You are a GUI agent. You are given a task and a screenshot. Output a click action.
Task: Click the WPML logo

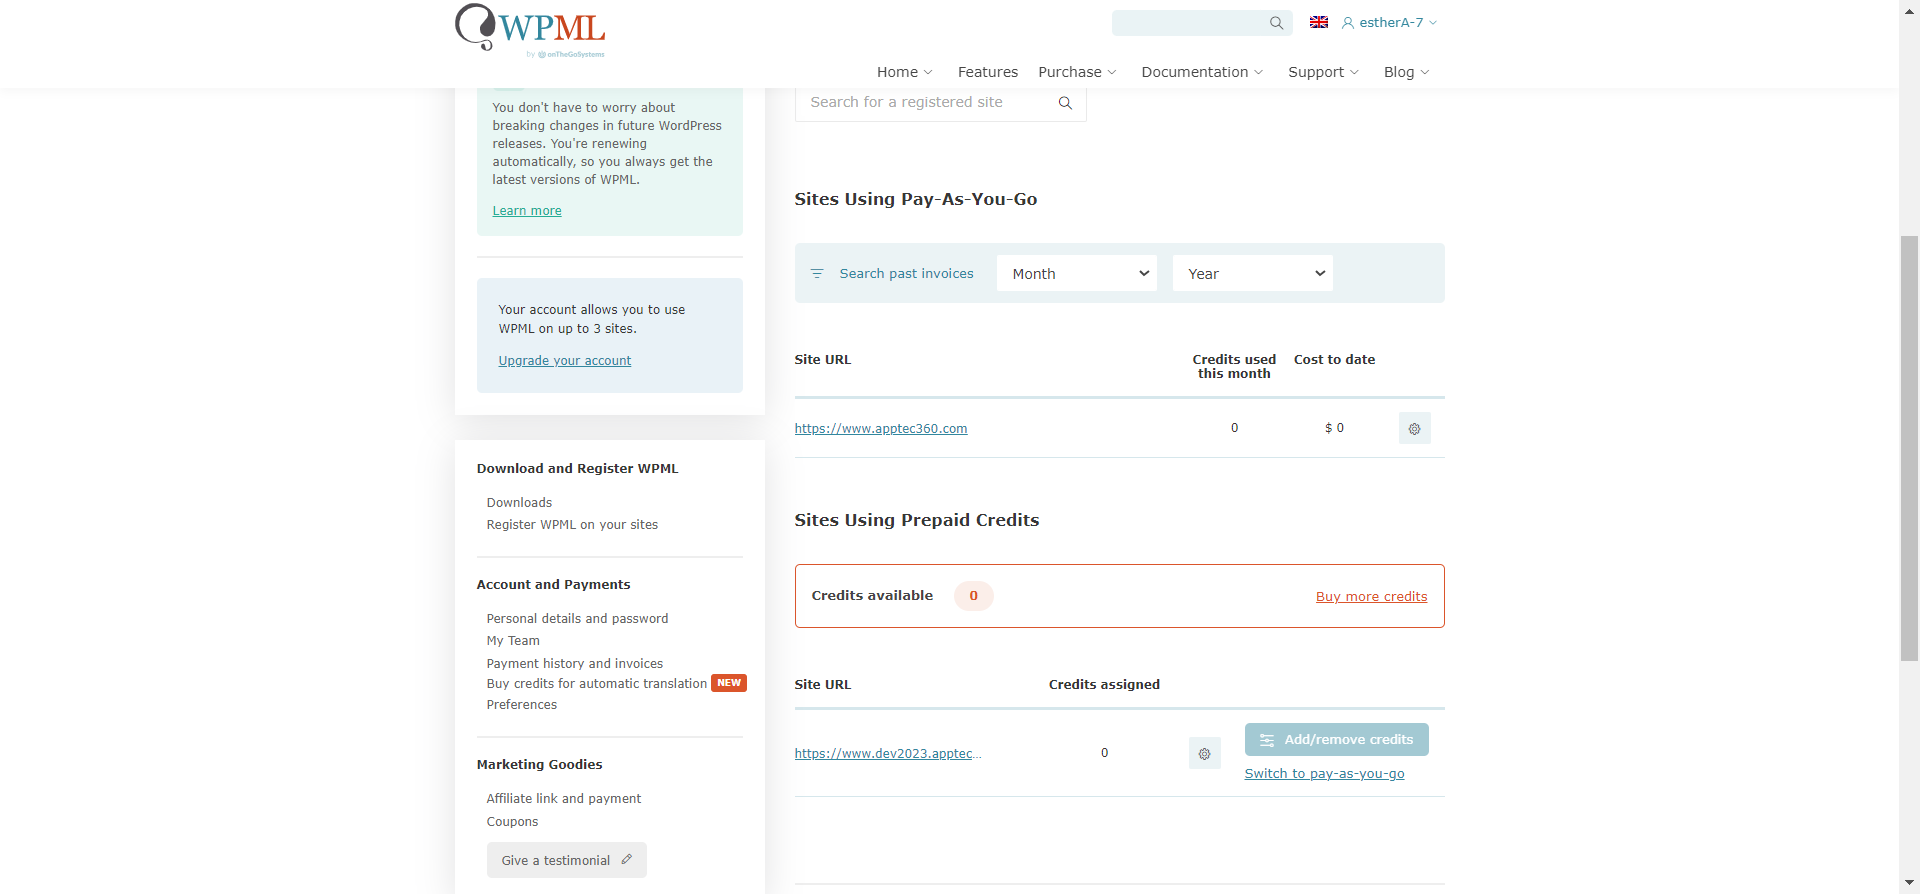[530, 31]
